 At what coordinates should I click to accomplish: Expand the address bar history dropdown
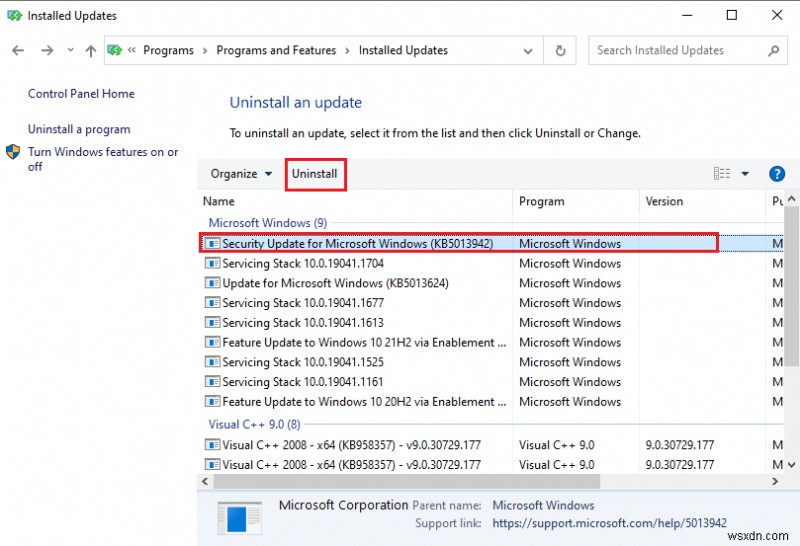point(528,51)
